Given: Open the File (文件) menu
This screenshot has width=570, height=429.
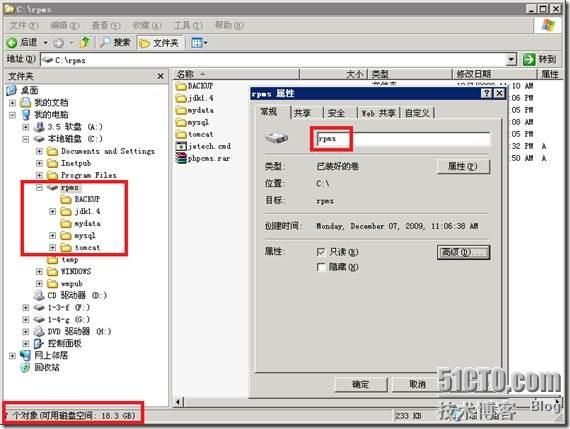Looking at the screenshot, I should pos(23,25).
